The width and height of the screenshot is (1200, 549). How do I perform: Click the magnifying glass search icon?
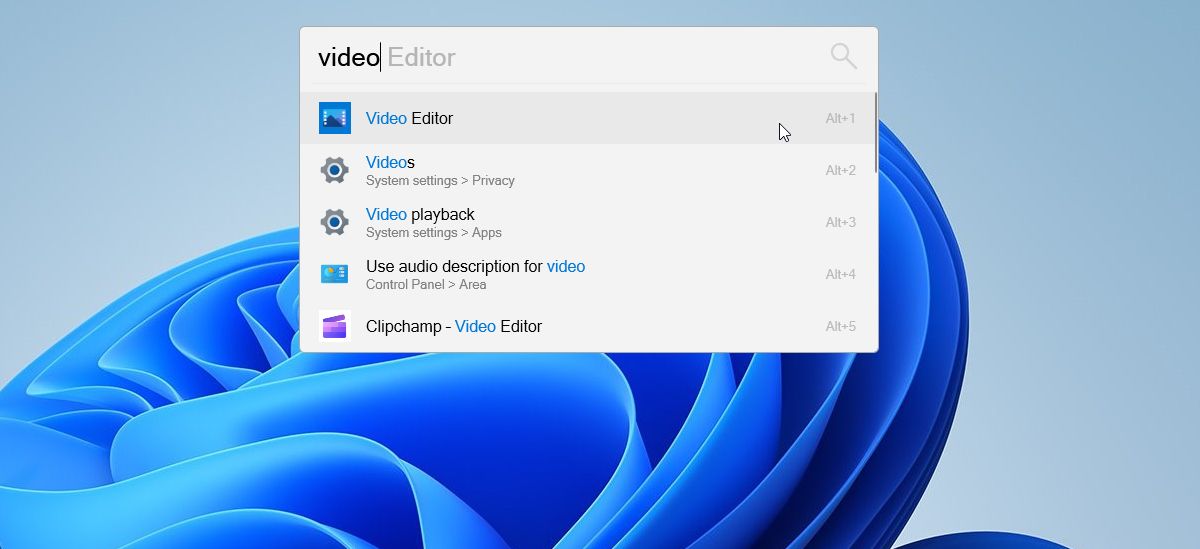(844, 56)
